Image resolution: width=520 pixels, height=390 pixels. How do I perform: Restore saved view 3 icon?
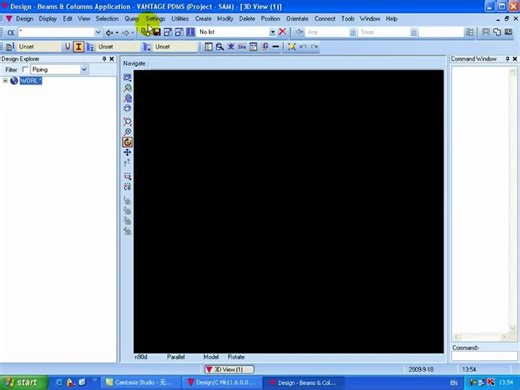[127, 221]
